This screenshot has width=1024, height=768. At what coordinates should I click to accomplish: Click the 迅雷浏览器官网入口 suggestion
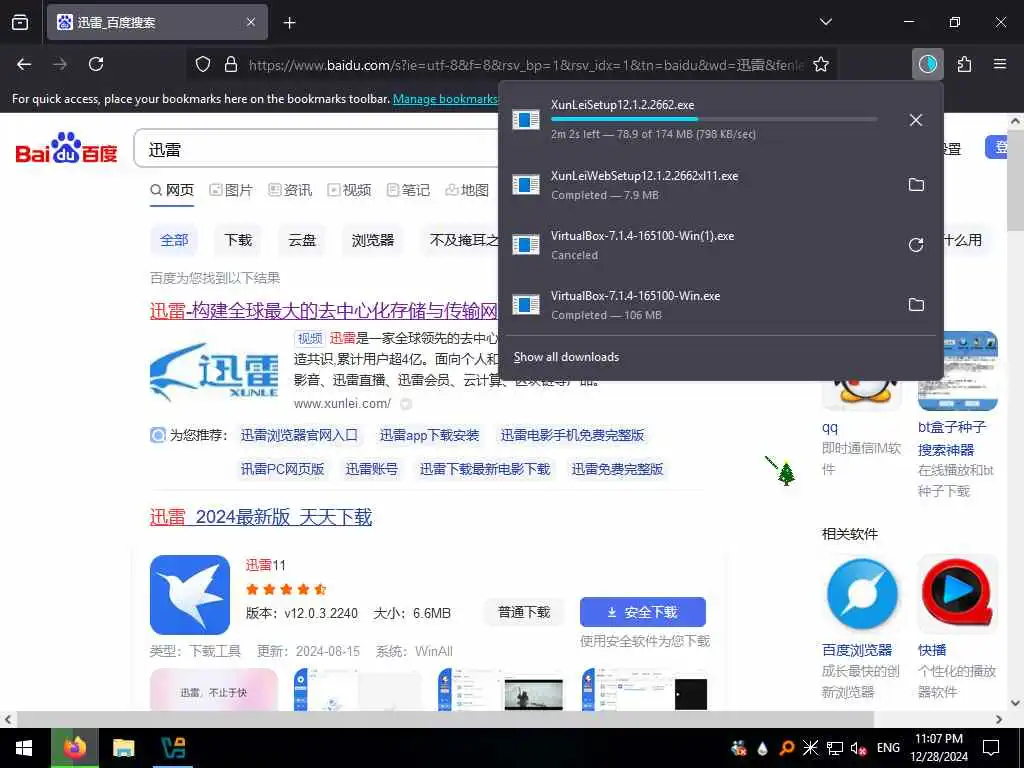[299, 435]
